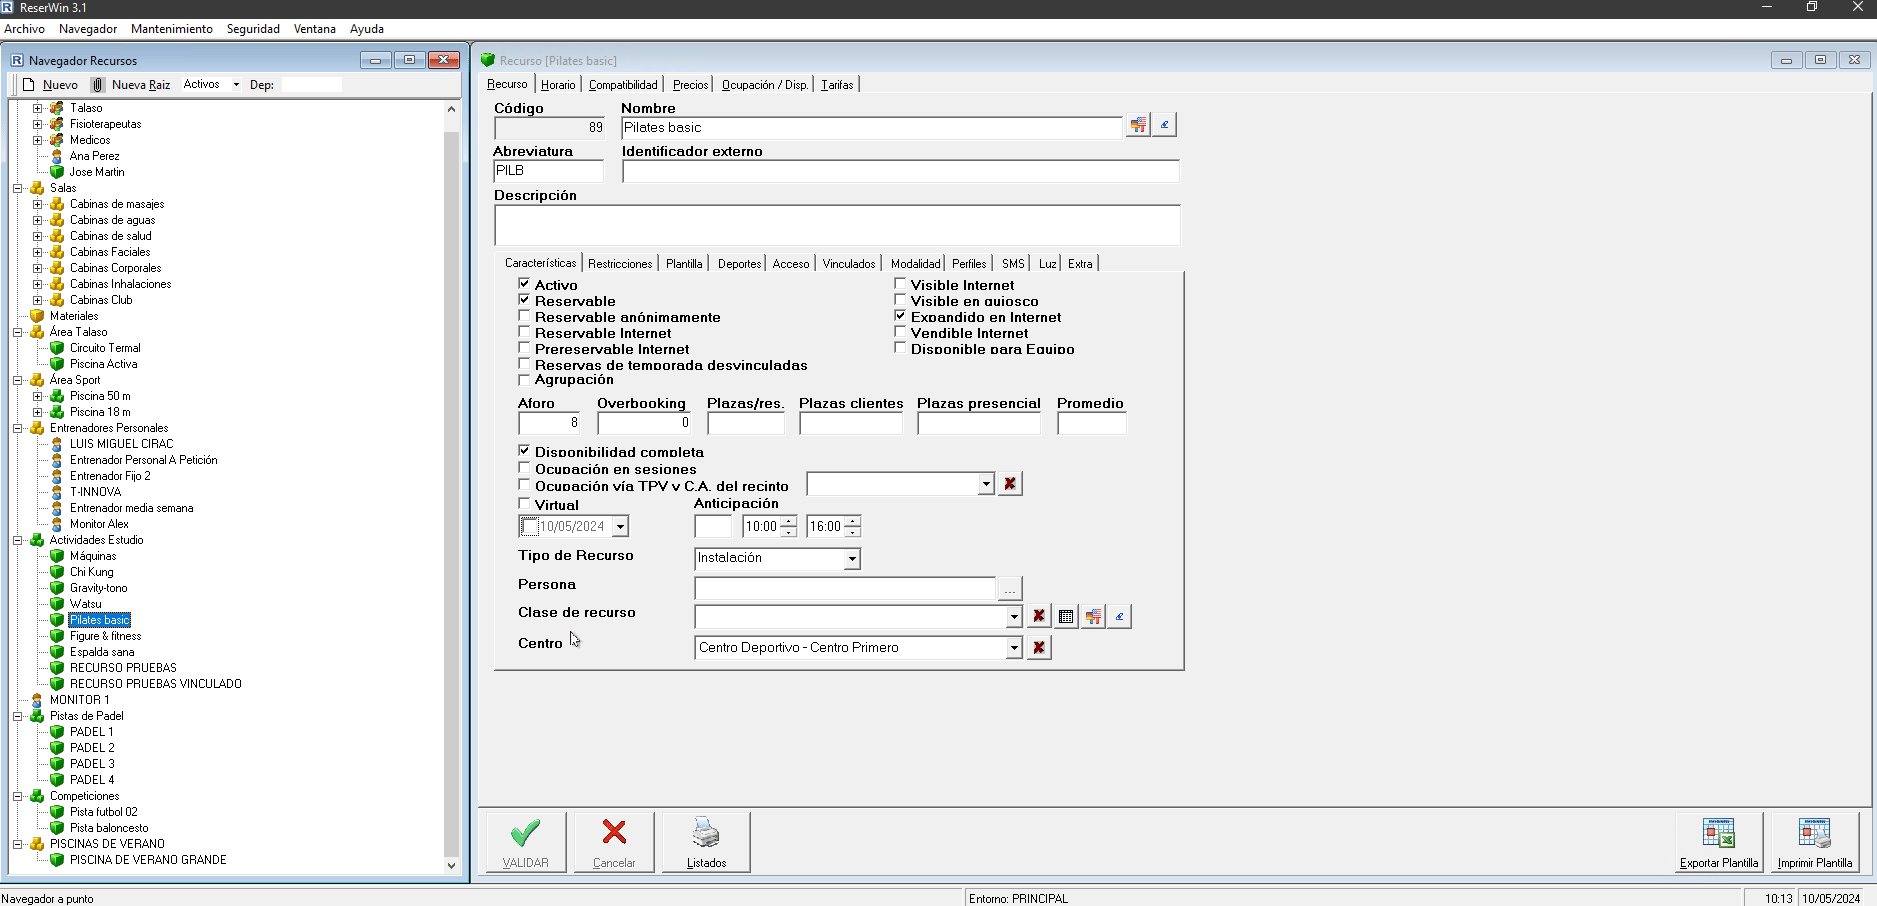The width and height of the screenshot is (1877, 906).
Task: Click the LUIS MIGUEL CIRAC person icon
Action: click(x=57, y=444)
